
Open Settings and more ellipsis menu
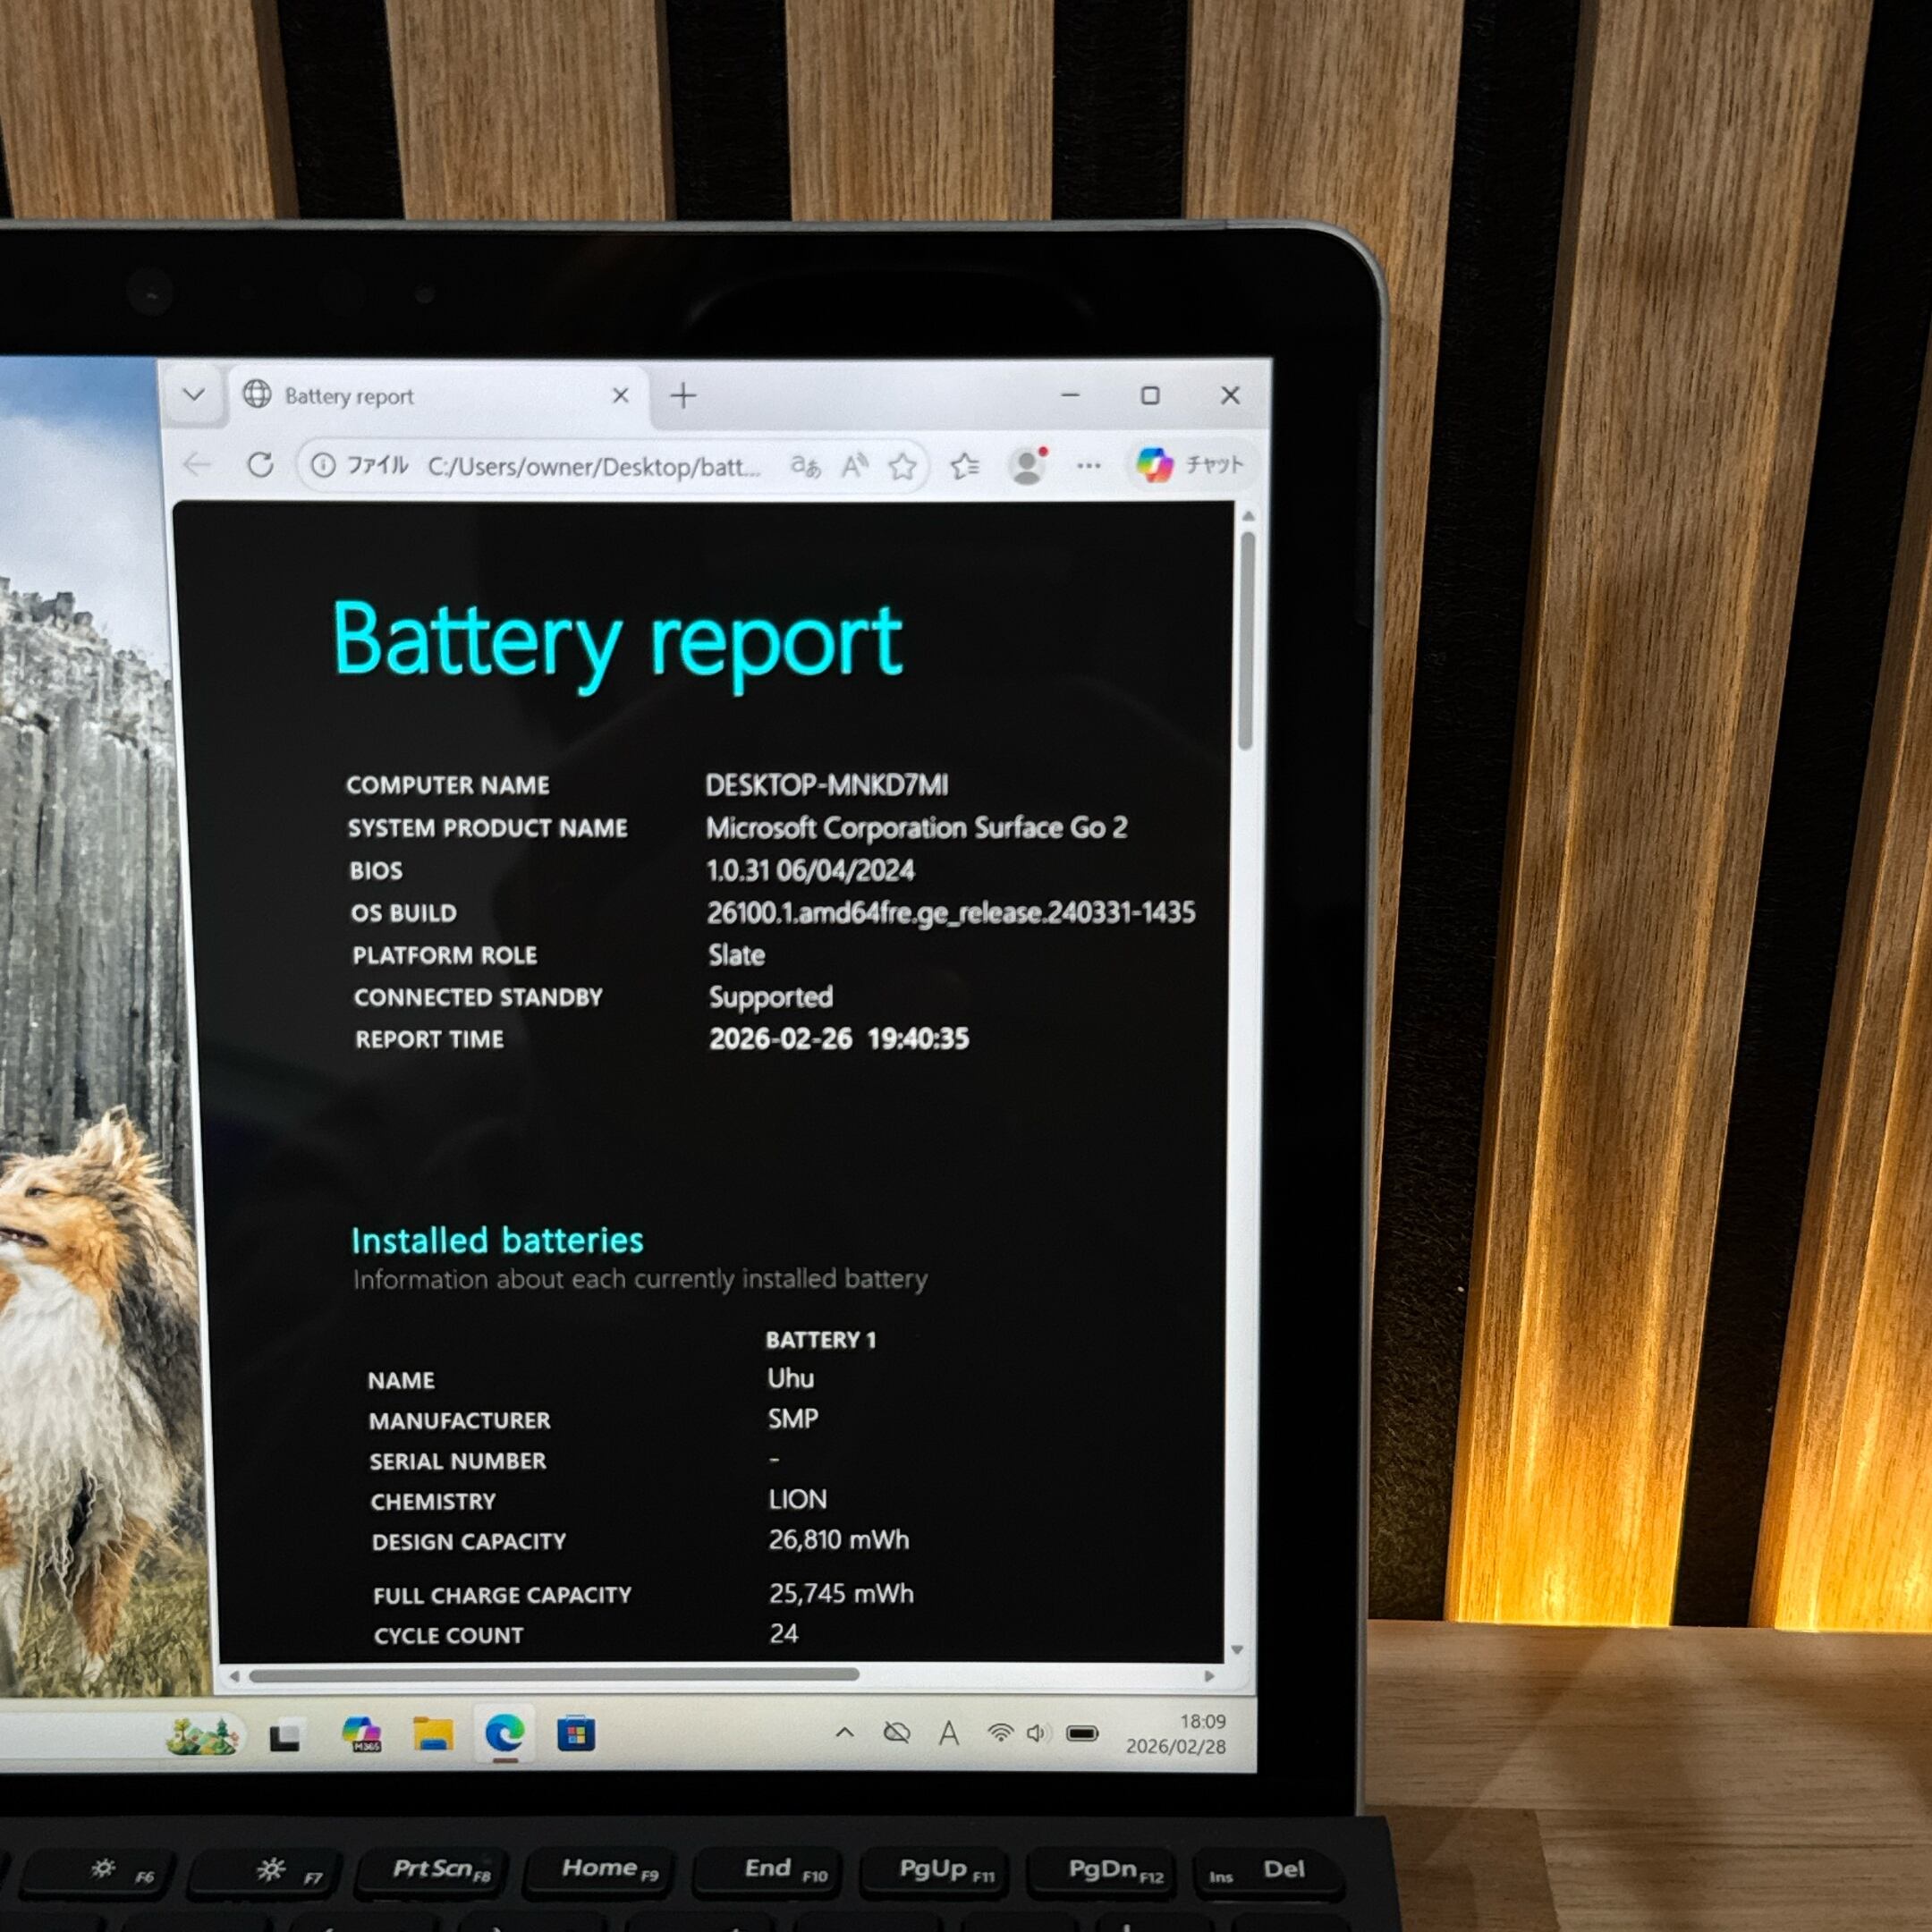coord(1088,466)
